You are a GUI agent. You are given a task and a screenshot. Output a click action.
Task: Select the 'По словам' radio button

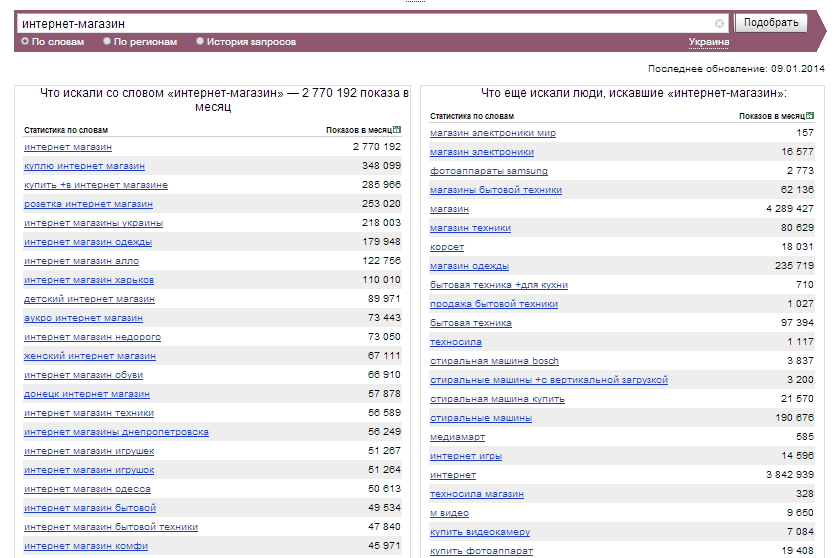tap(25, 41)
